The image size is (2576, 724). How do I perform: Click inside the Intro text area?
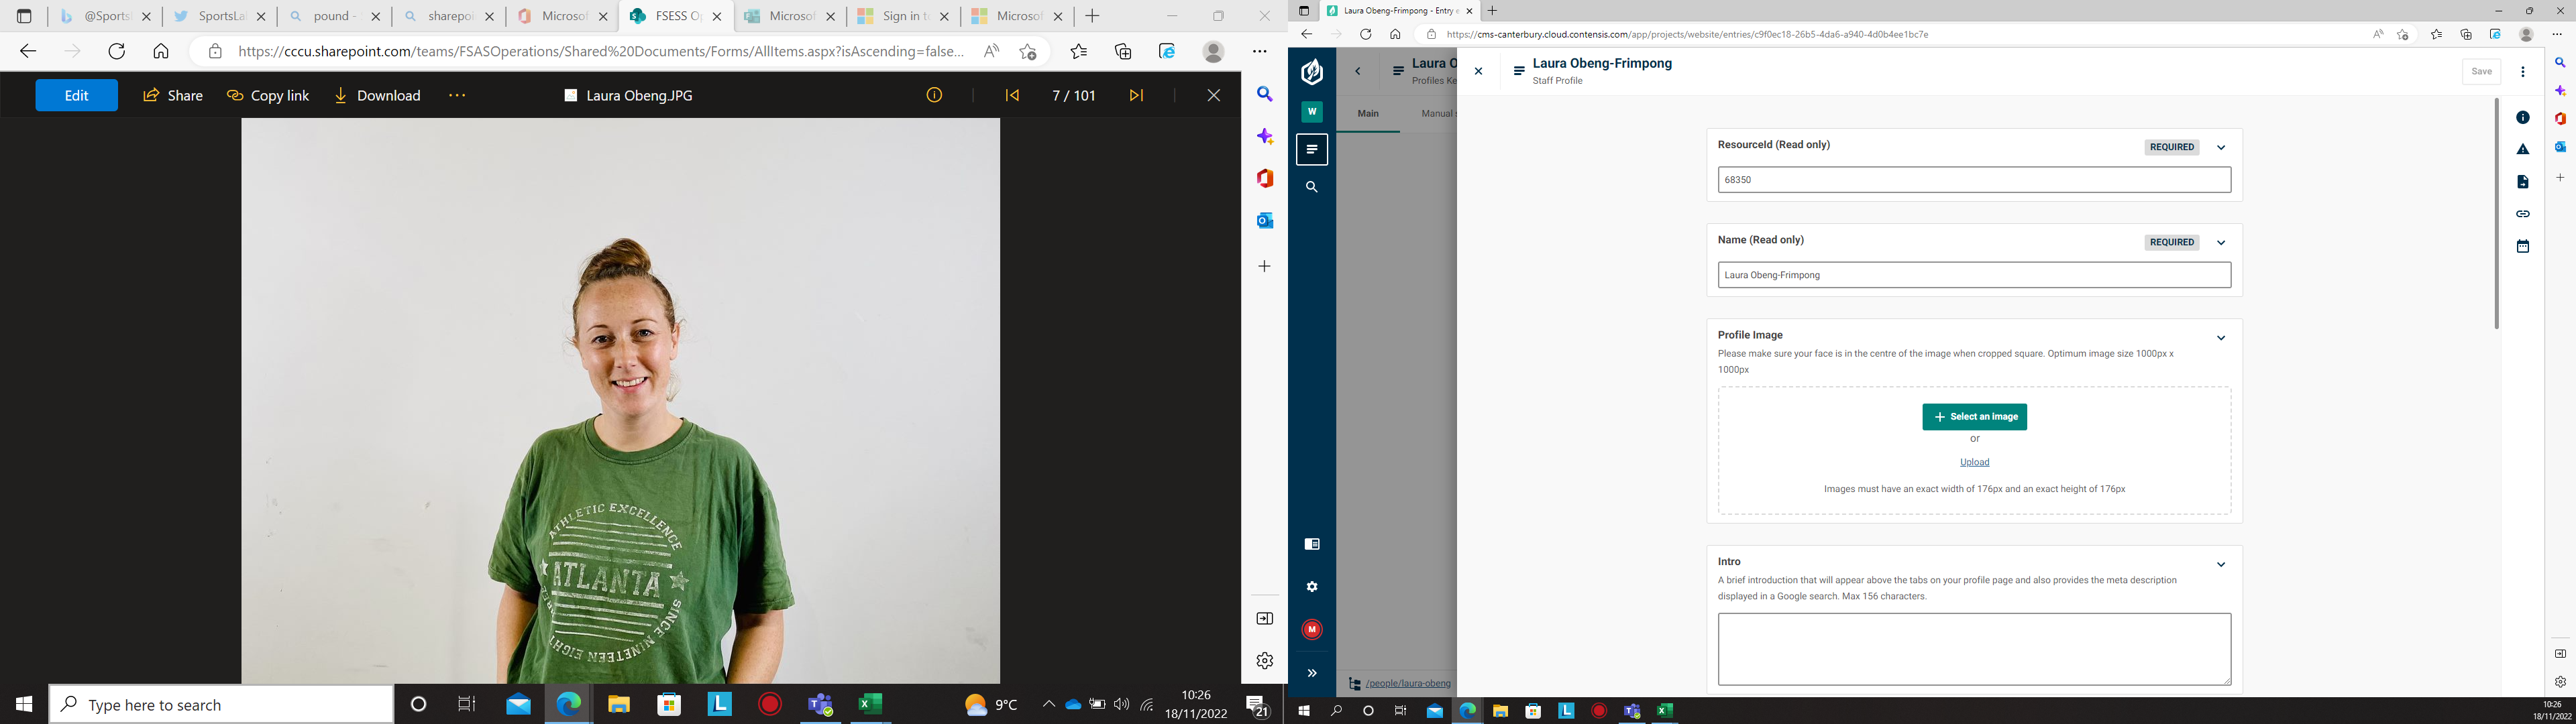(x=1974, y=649)
